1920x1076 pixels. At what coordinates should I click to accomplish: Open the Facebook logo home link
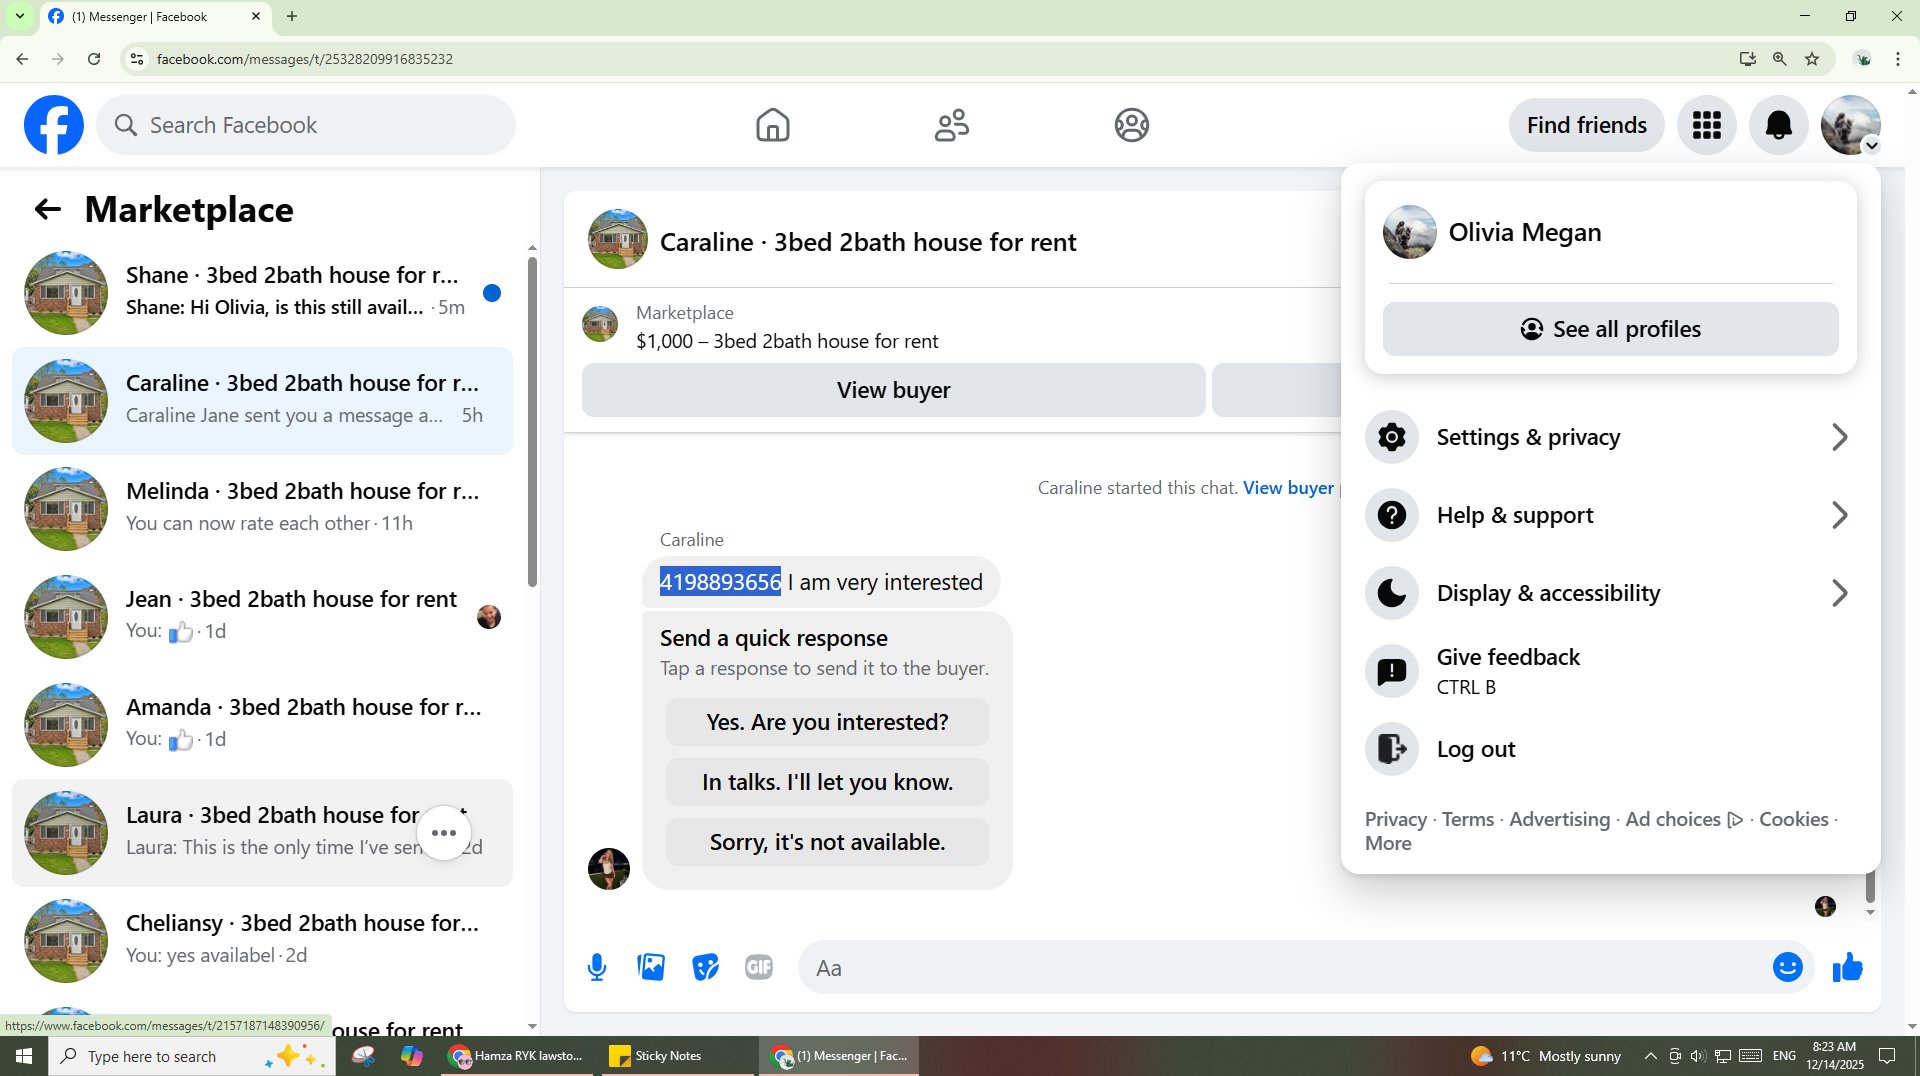54,125
